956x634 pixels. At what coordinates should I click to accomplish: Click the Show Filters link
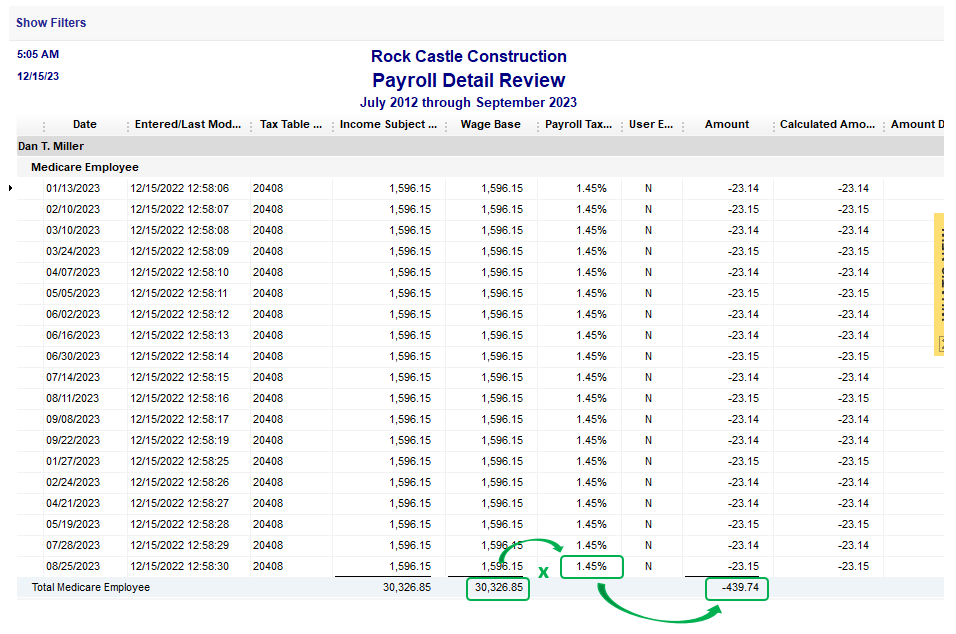pos(51,22)
